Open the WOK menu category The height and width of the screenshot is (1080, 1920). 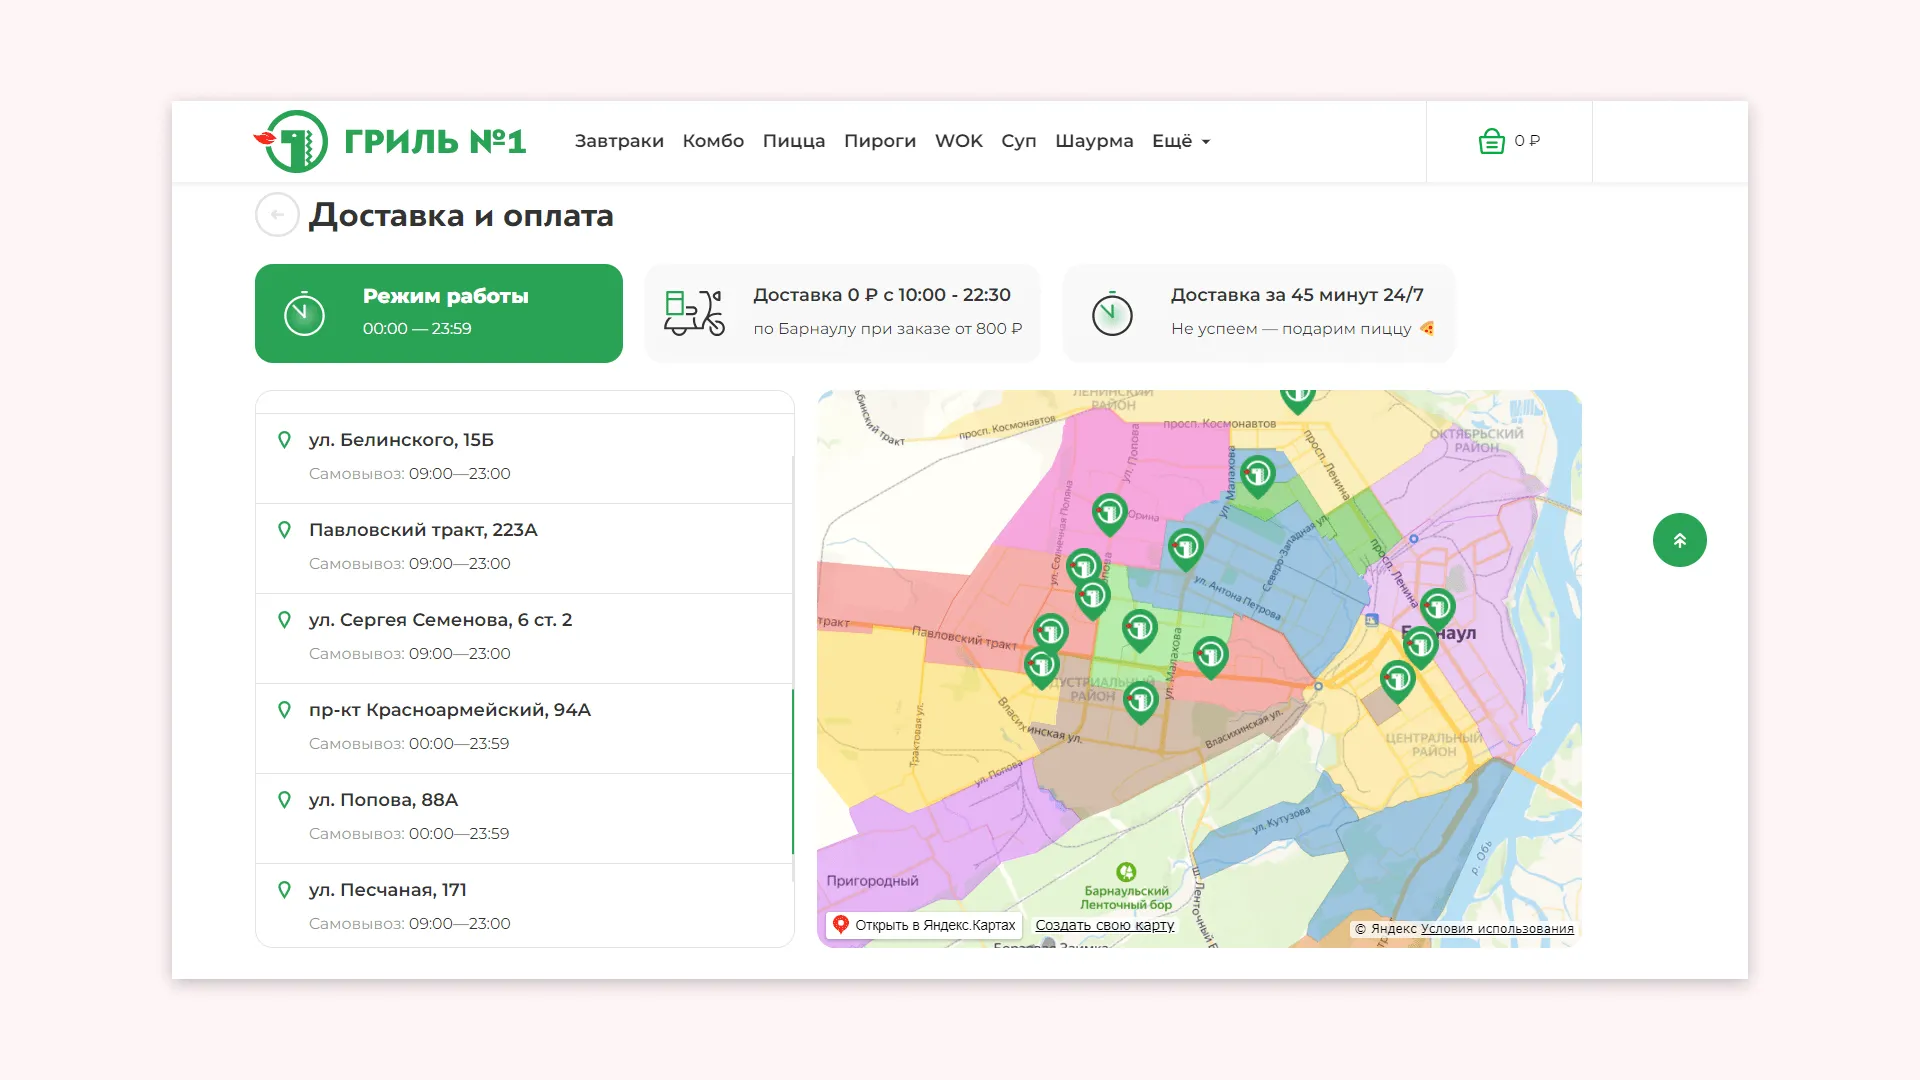pos(959,141)
